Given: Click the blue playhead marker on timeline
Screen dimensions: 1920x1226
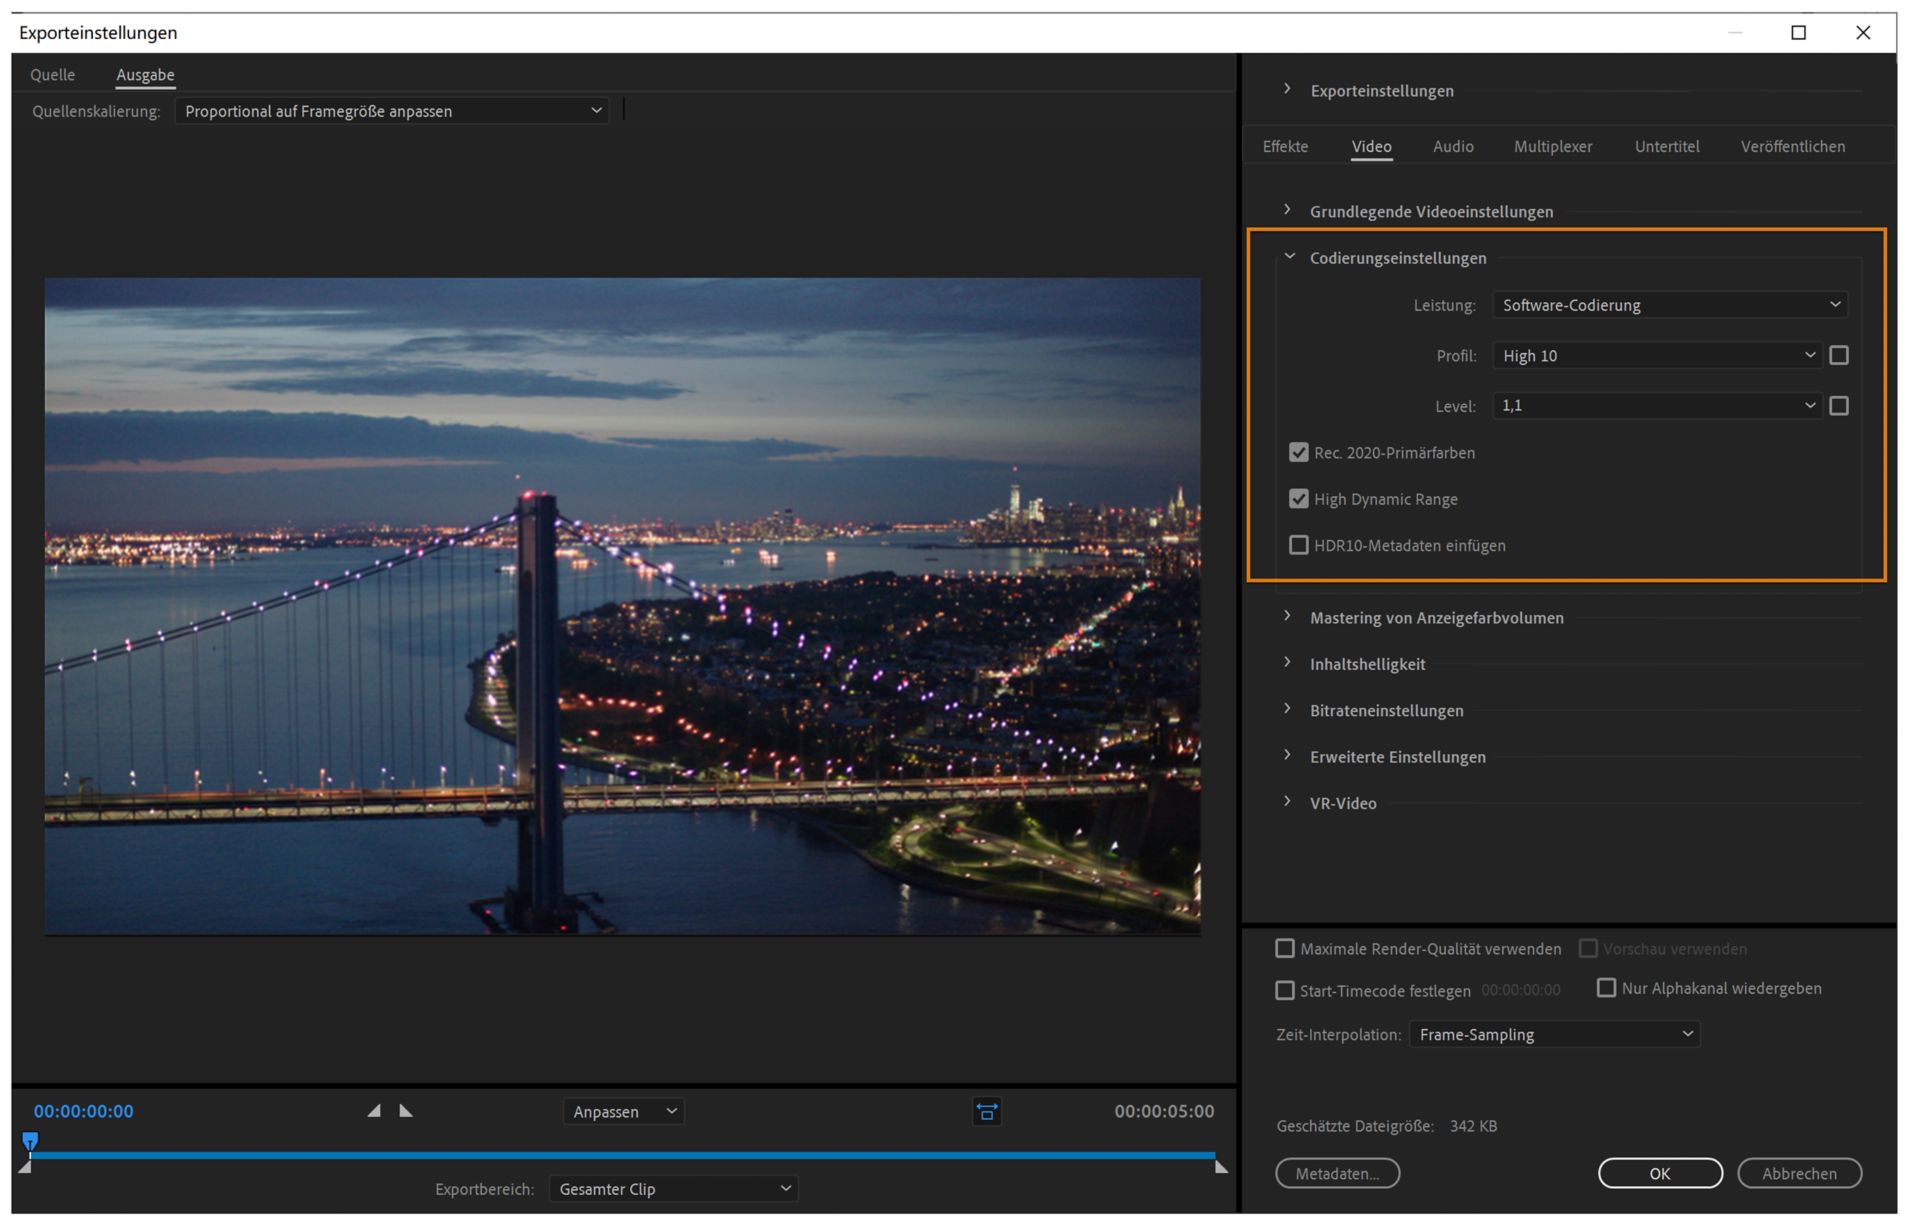Looking at the screenshot, I should coord(30,1141).
